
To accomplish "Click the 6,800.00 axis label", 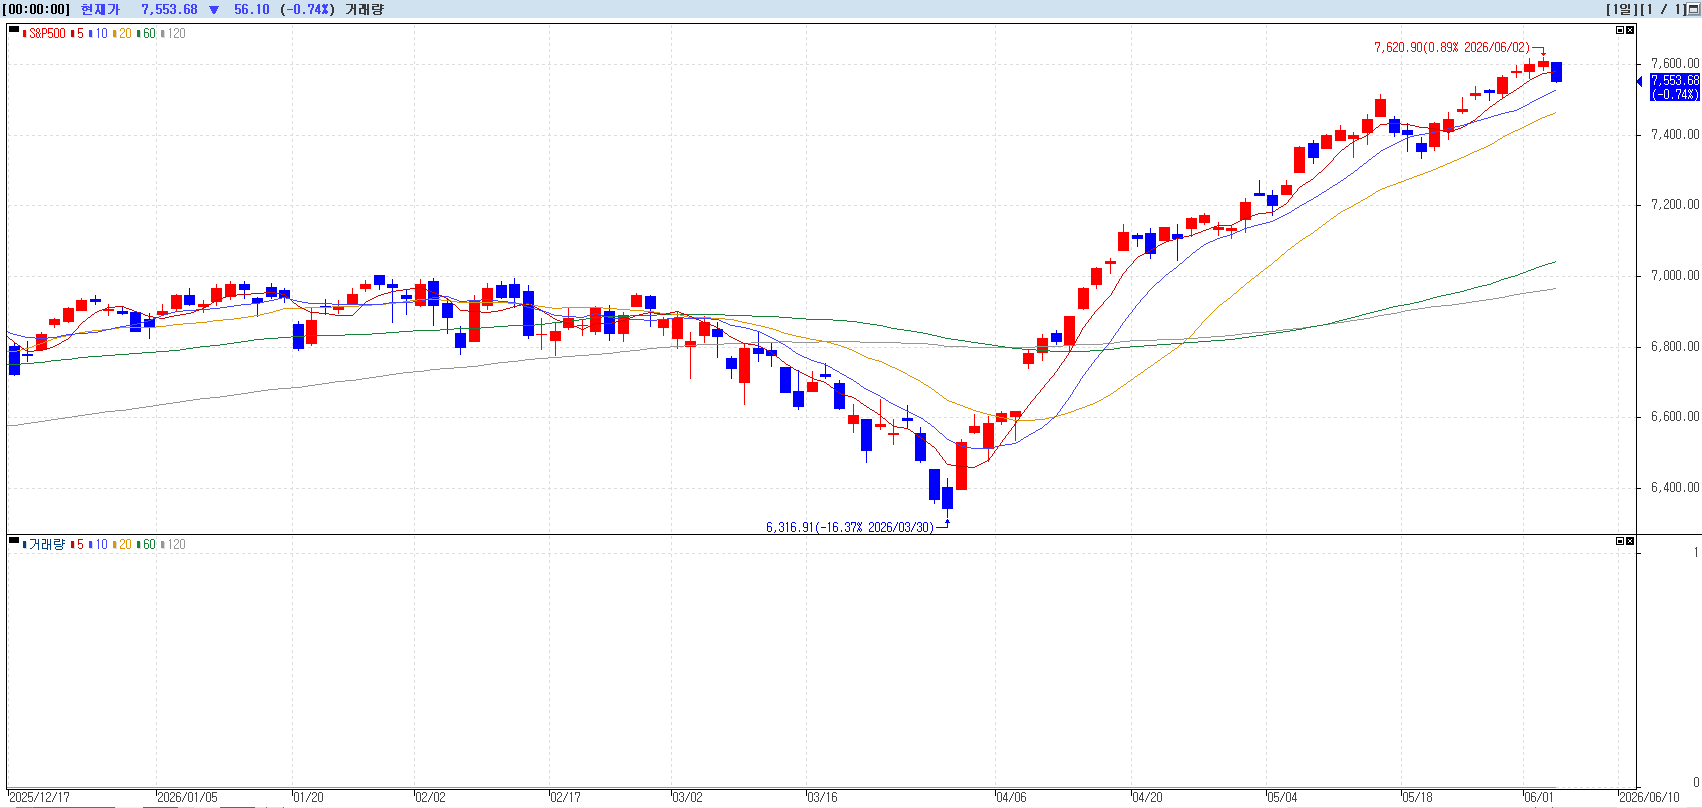I will click(x=1675, y=346).
